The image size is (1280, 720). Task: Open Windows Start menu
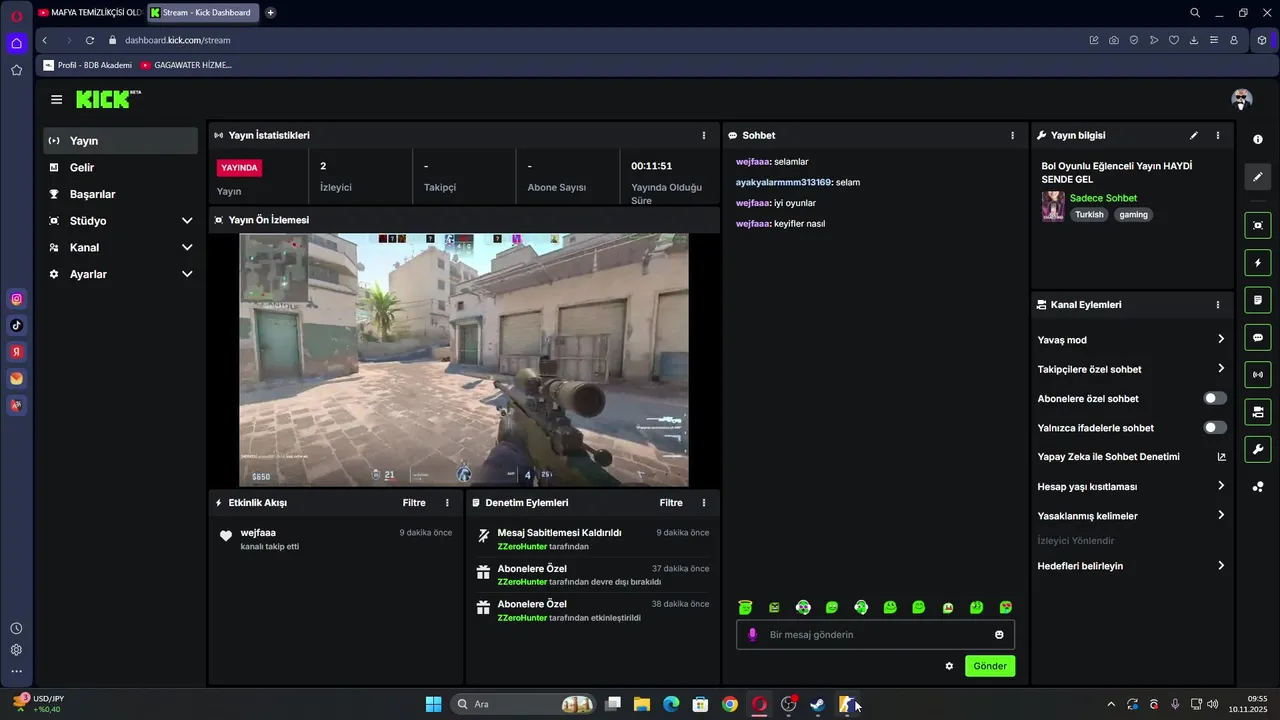(433, 704)
